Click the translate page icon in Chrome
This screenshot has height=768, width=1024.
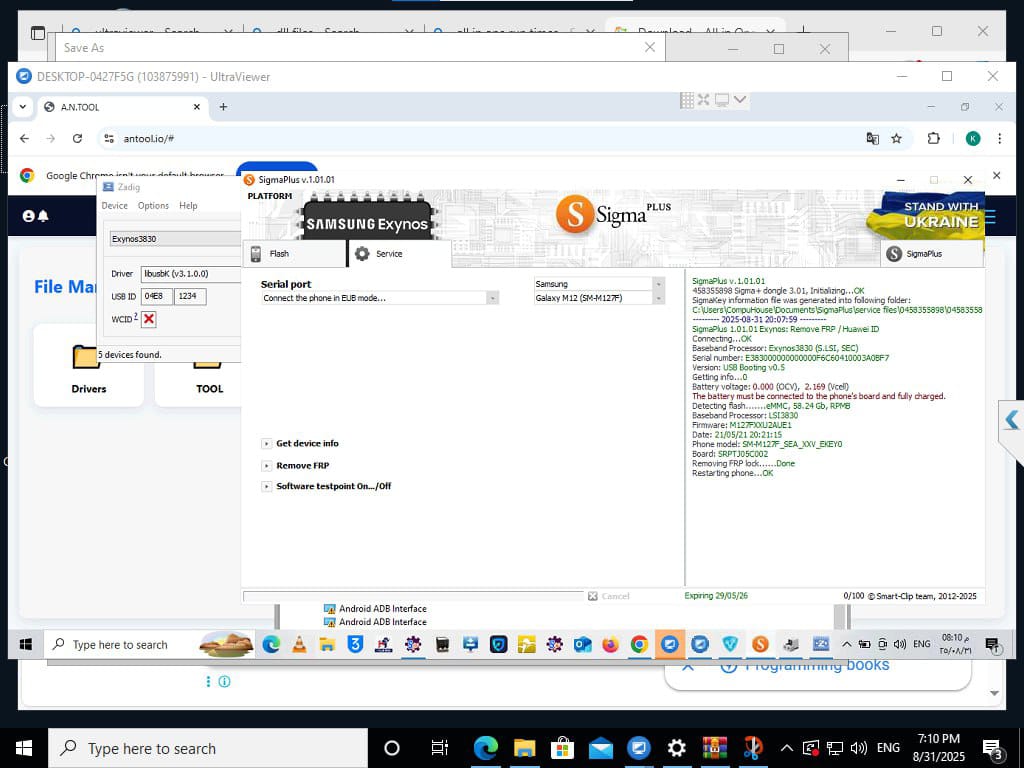tap(872, 138)
